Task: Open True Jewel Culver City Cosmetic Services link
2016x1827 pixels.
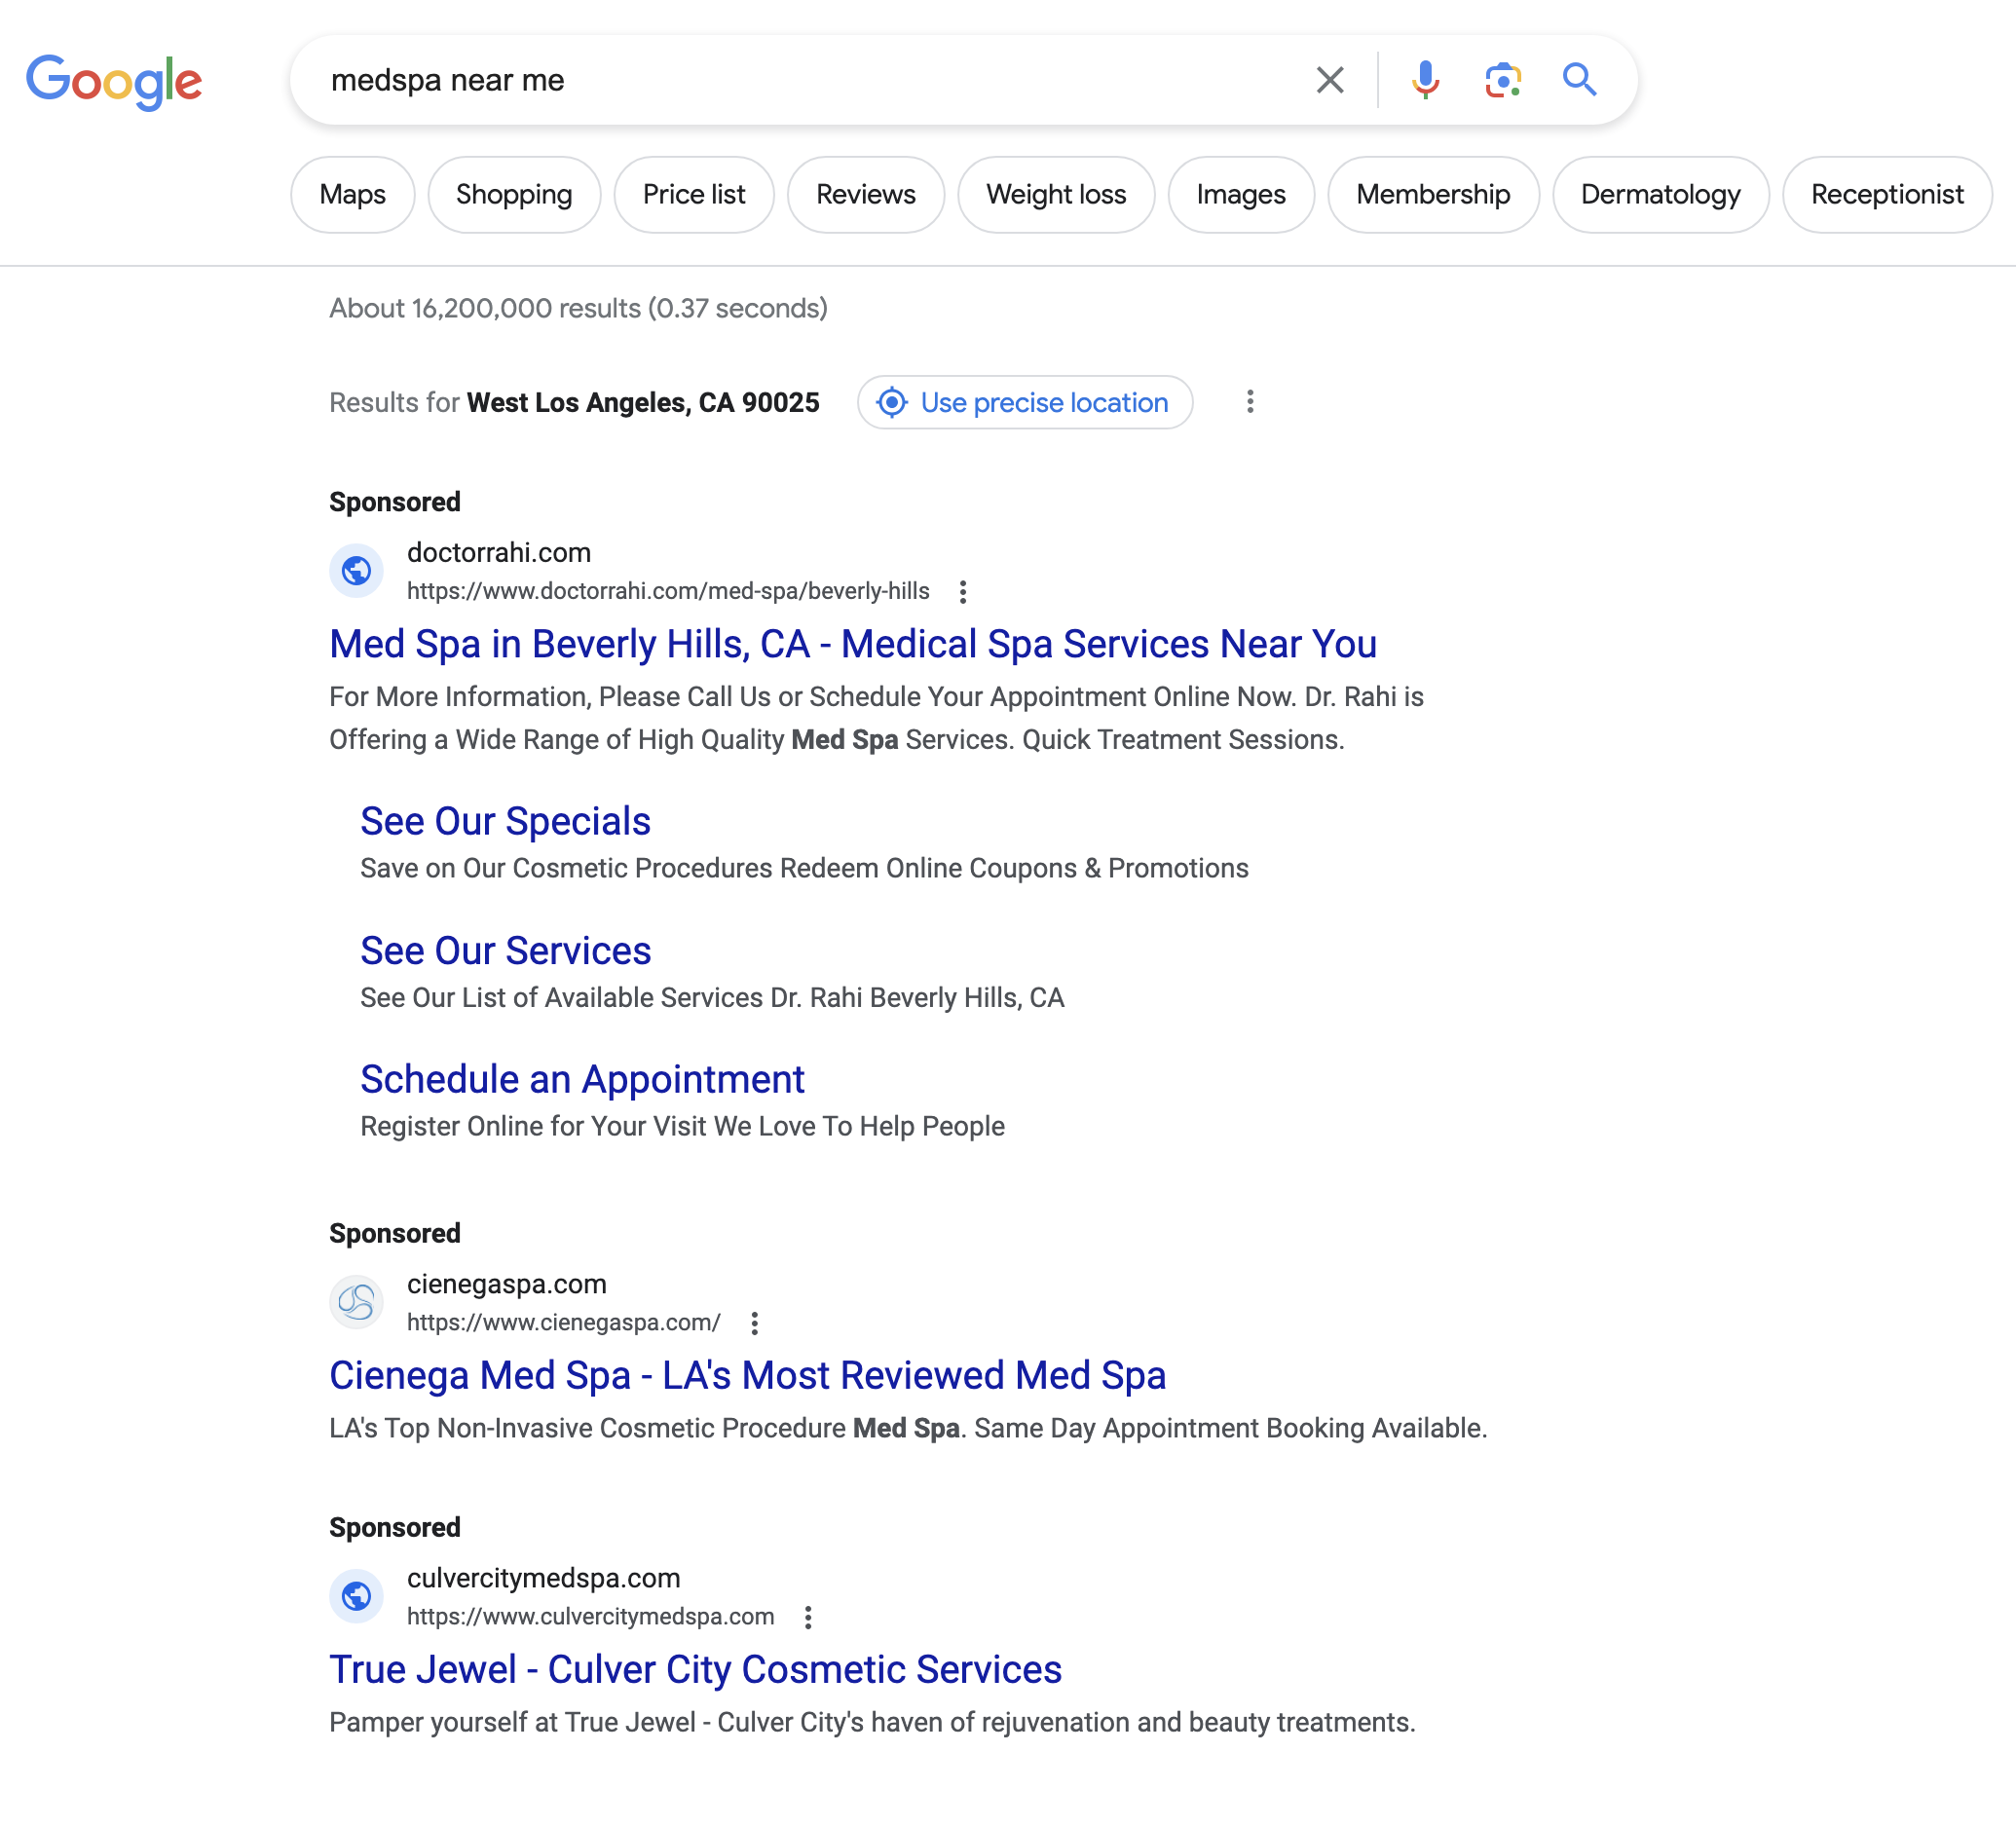Action: click(x=696, y=1669)
